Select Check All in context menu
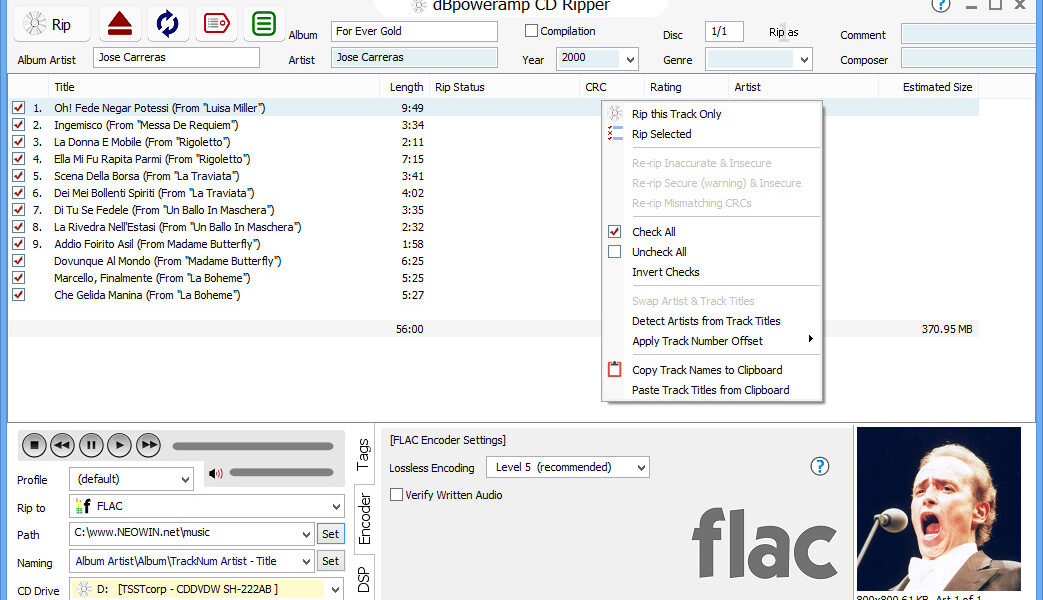The height and width of the screenshot is (600, 1043). (x=653, y=231)
